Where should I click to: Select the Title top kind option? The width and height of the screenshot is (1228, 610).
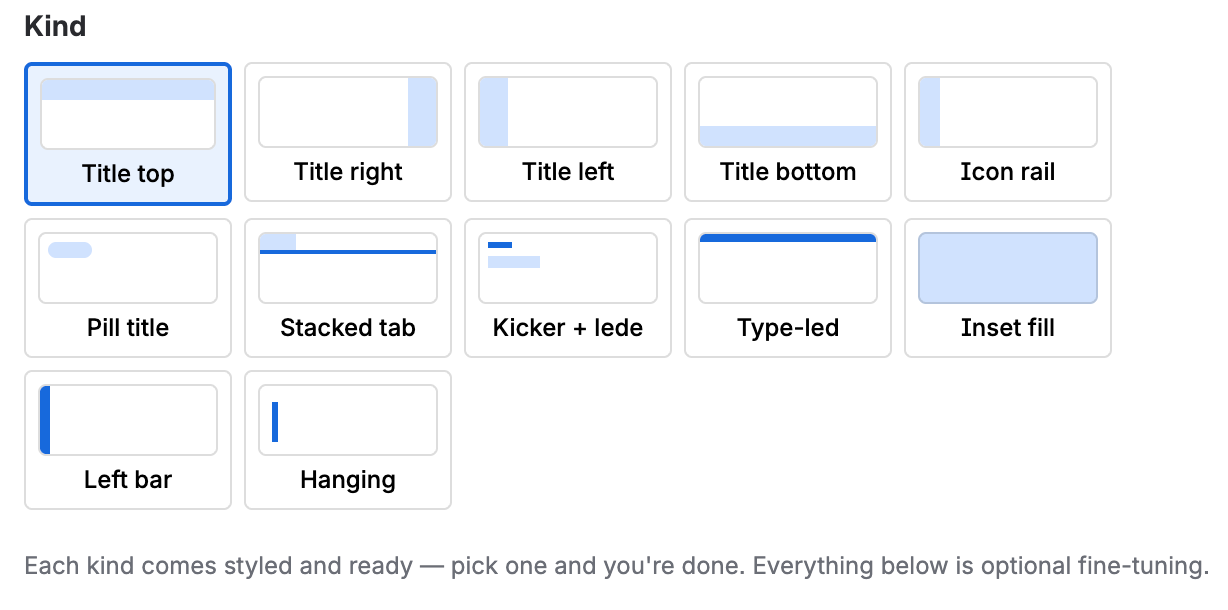(128, 134)
